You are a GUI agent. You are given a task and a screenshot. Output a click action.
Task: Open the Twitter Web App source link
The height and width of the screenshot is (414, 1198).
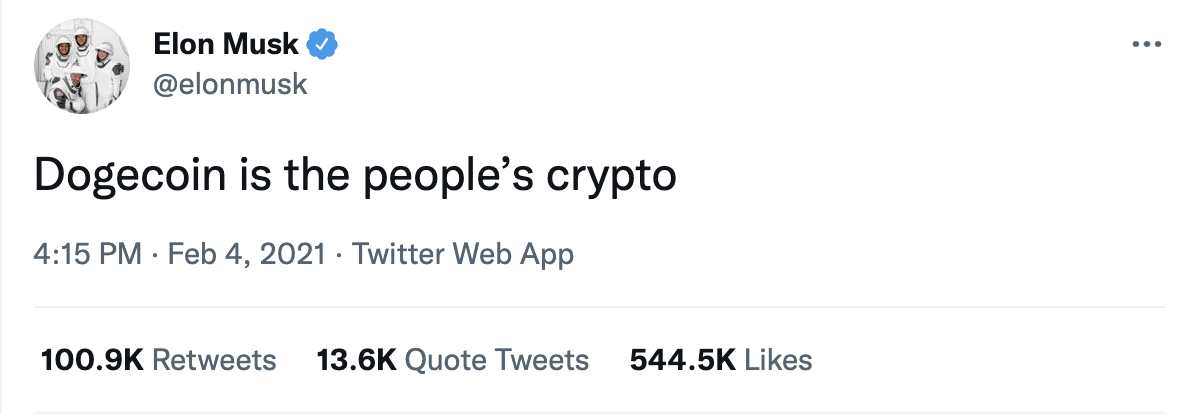pos(463,254)
